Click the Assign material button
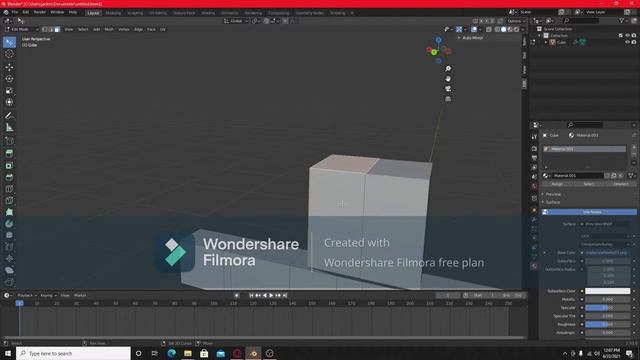 [x=557, y=184]
